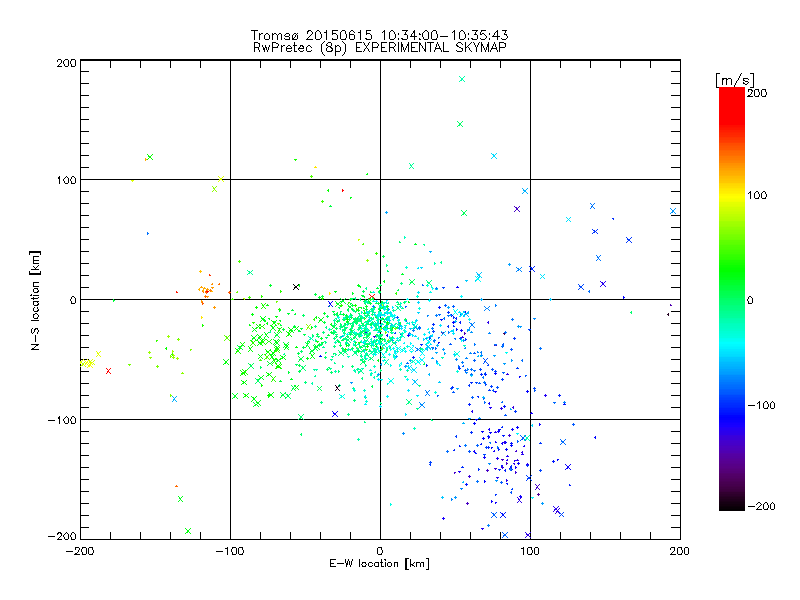The image size is (800, 600).
Task: Click the plot title 'Tromsø 20150615 10:34:00-10:35:43'
Action: point(379,35)
